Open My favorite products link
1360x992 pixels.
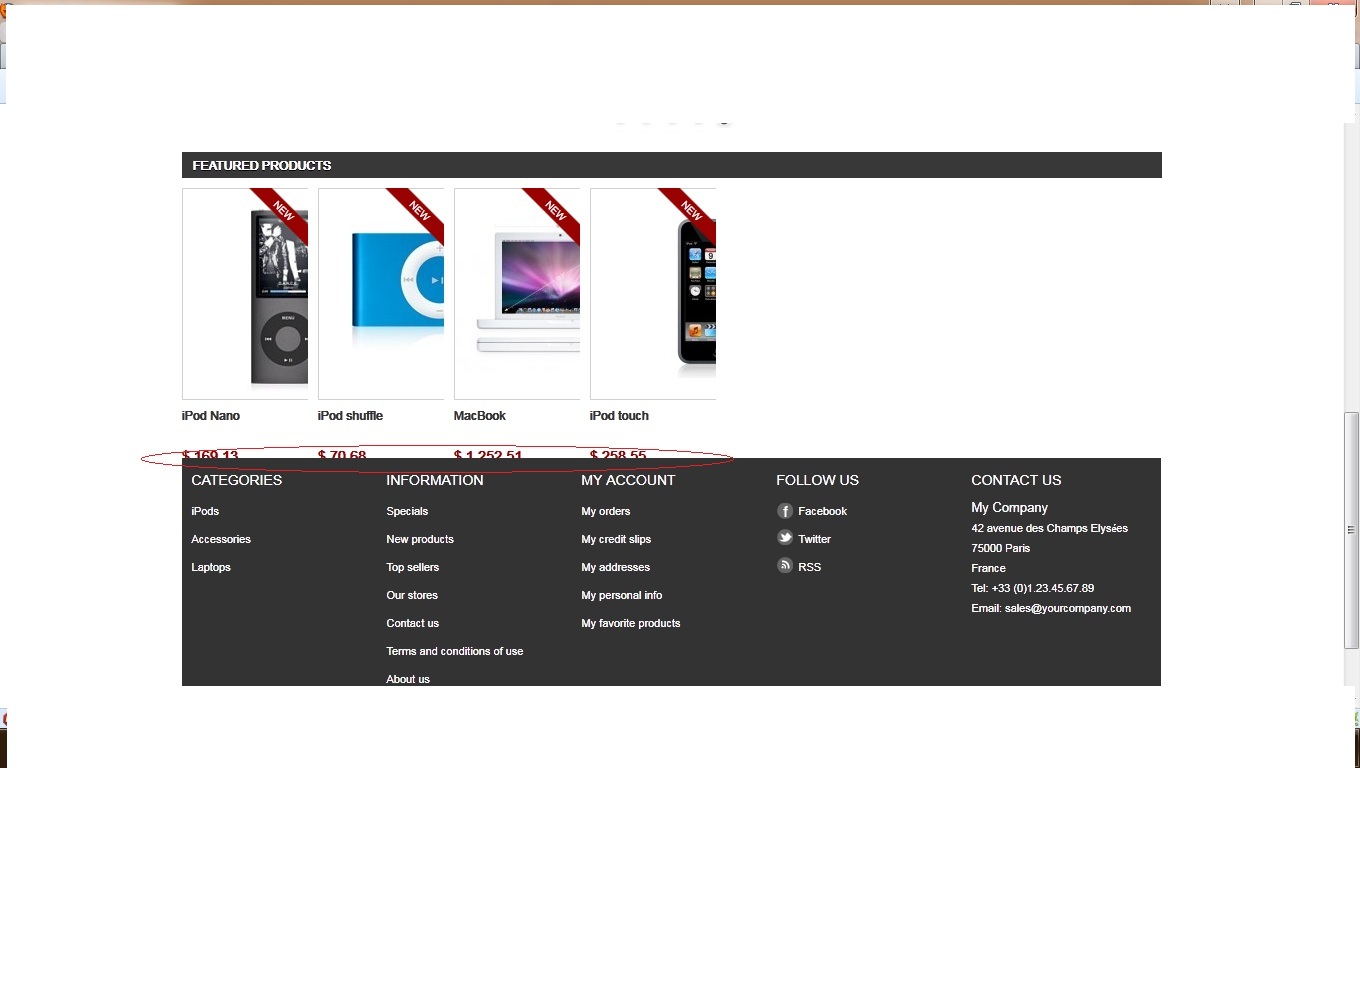click(631, 623)
